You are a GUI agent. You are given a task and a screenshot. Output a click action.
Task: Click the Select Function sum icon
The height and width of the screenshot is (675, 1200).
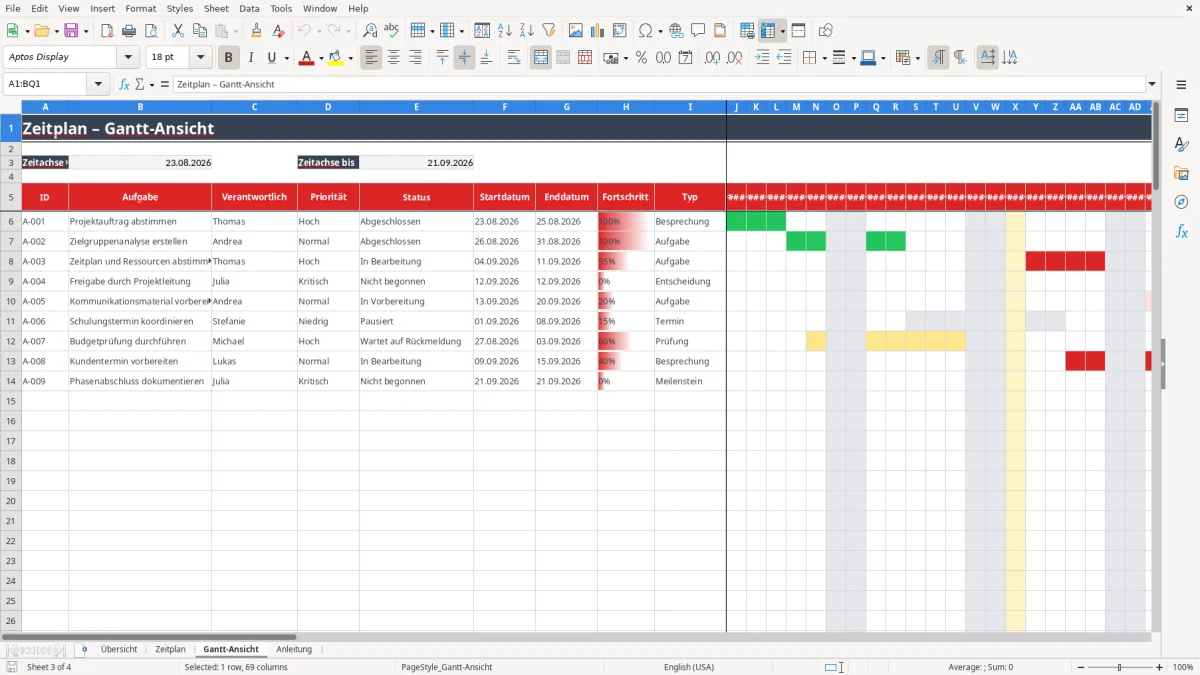coord(139,84)
